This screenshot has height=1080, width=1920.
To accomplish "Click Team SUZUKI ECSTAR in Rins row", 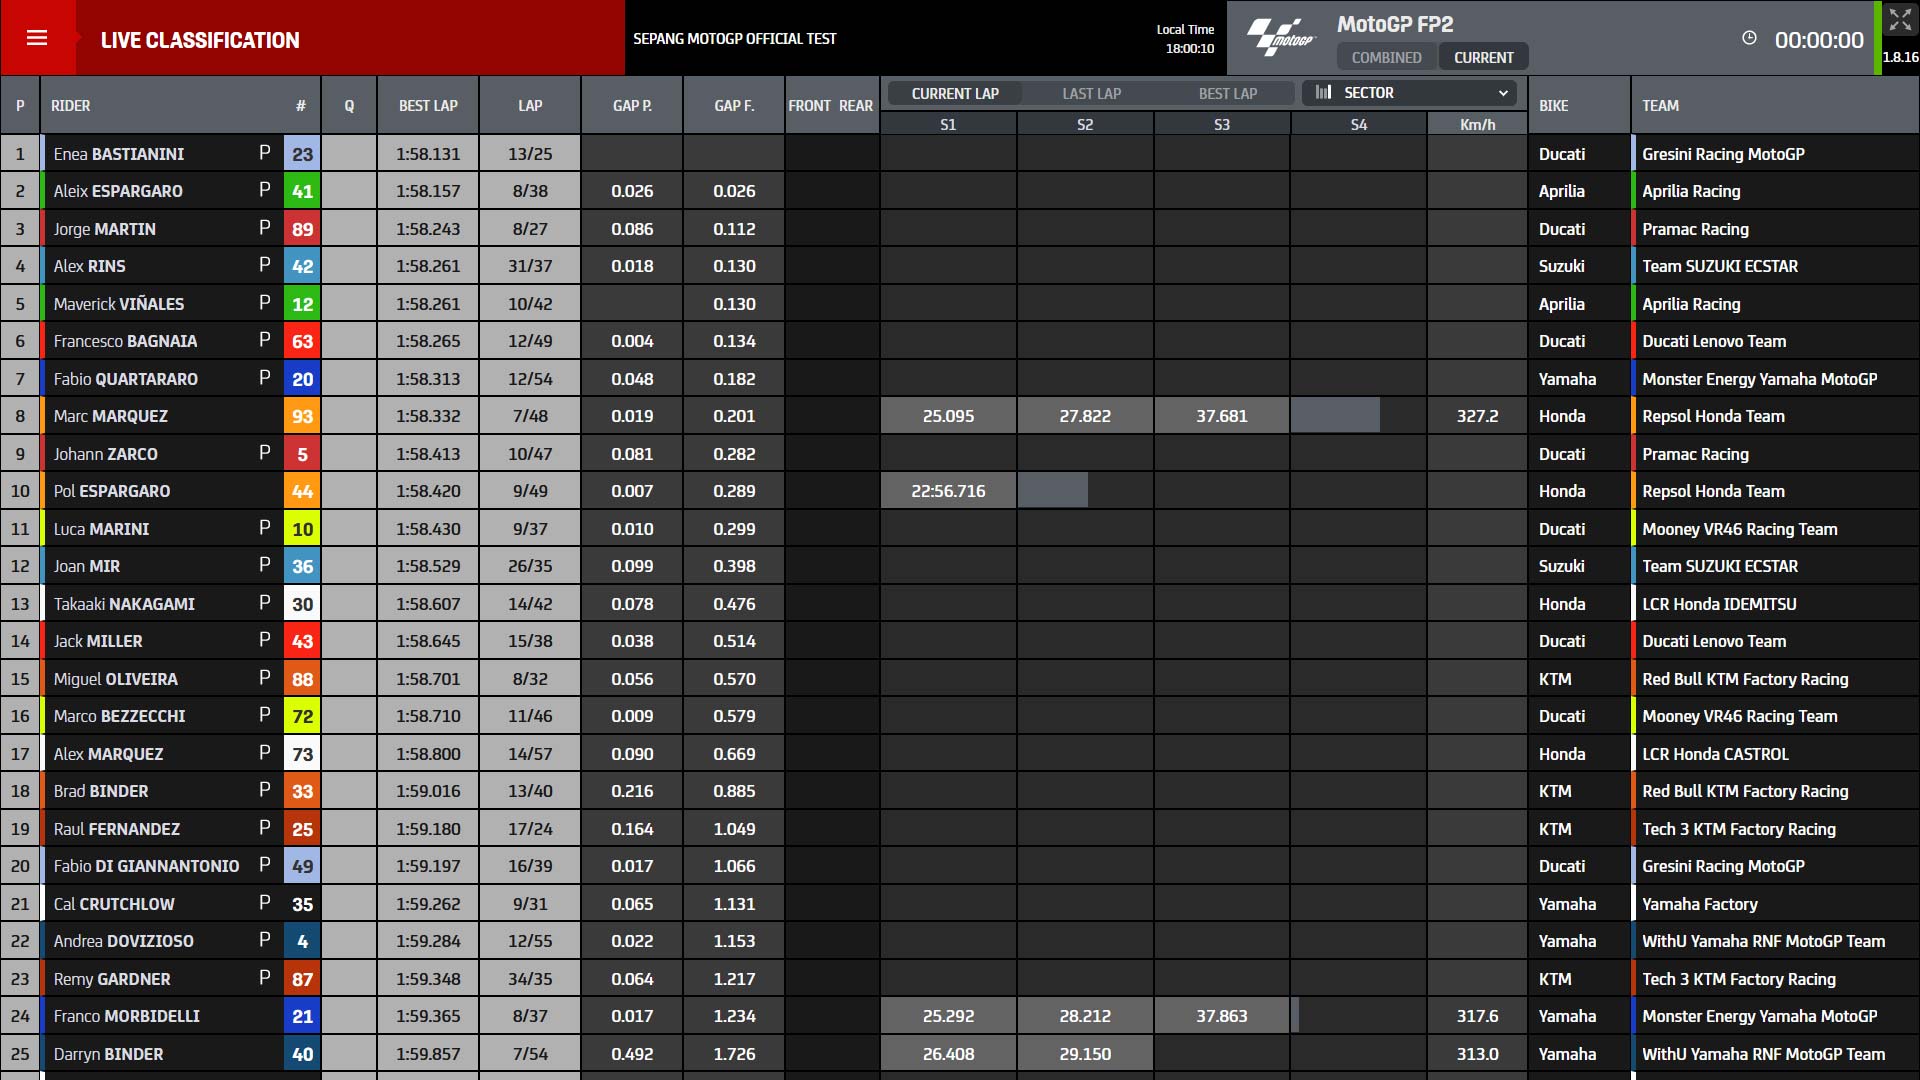I will click(x=1720, y=266).
